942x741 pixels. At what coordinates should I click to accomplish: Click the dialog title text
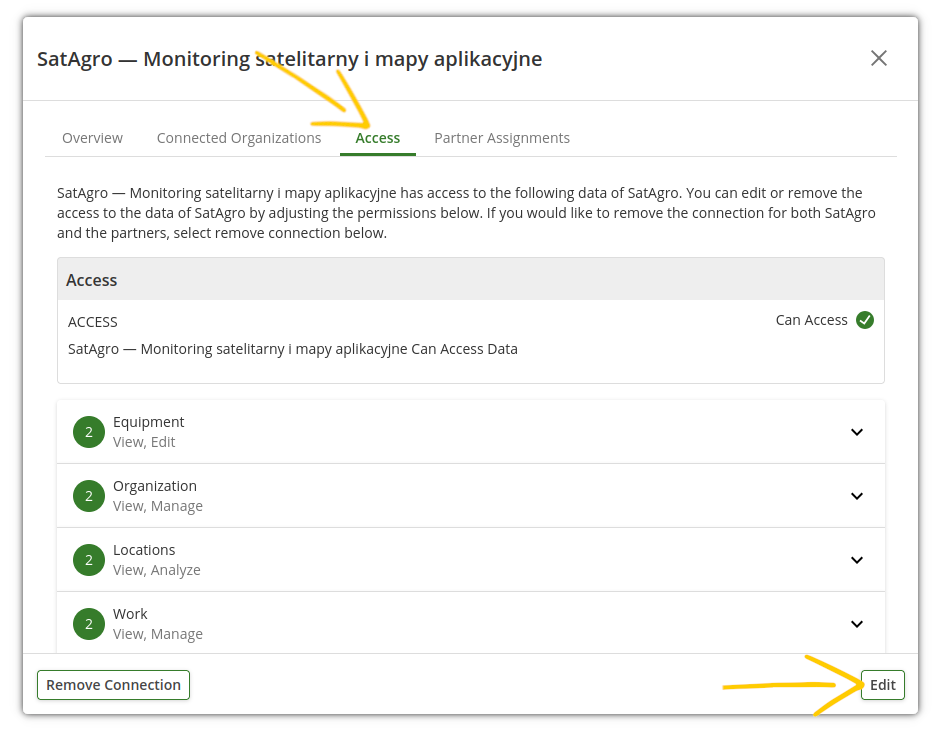[x=290, y=59]
